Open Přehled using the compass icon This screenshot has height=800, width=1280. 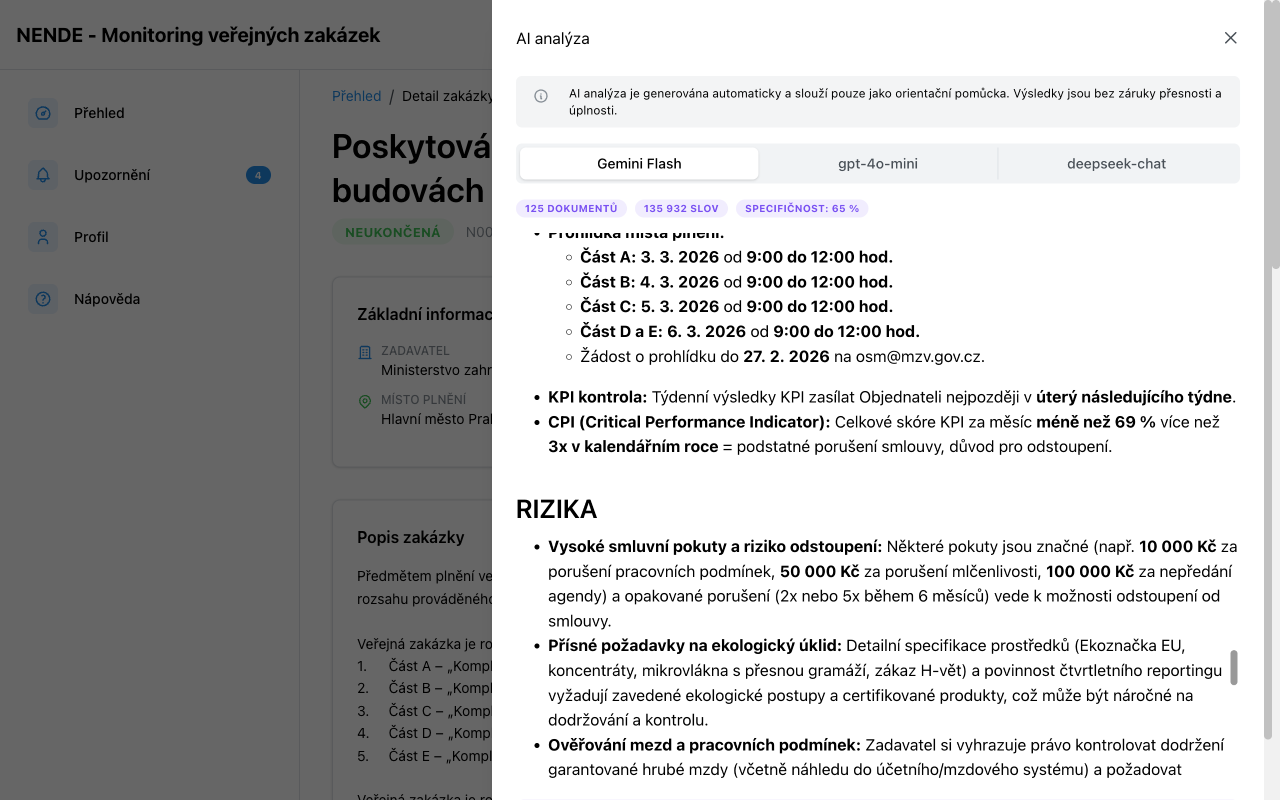pyautogui.click(x=42, y=113)
